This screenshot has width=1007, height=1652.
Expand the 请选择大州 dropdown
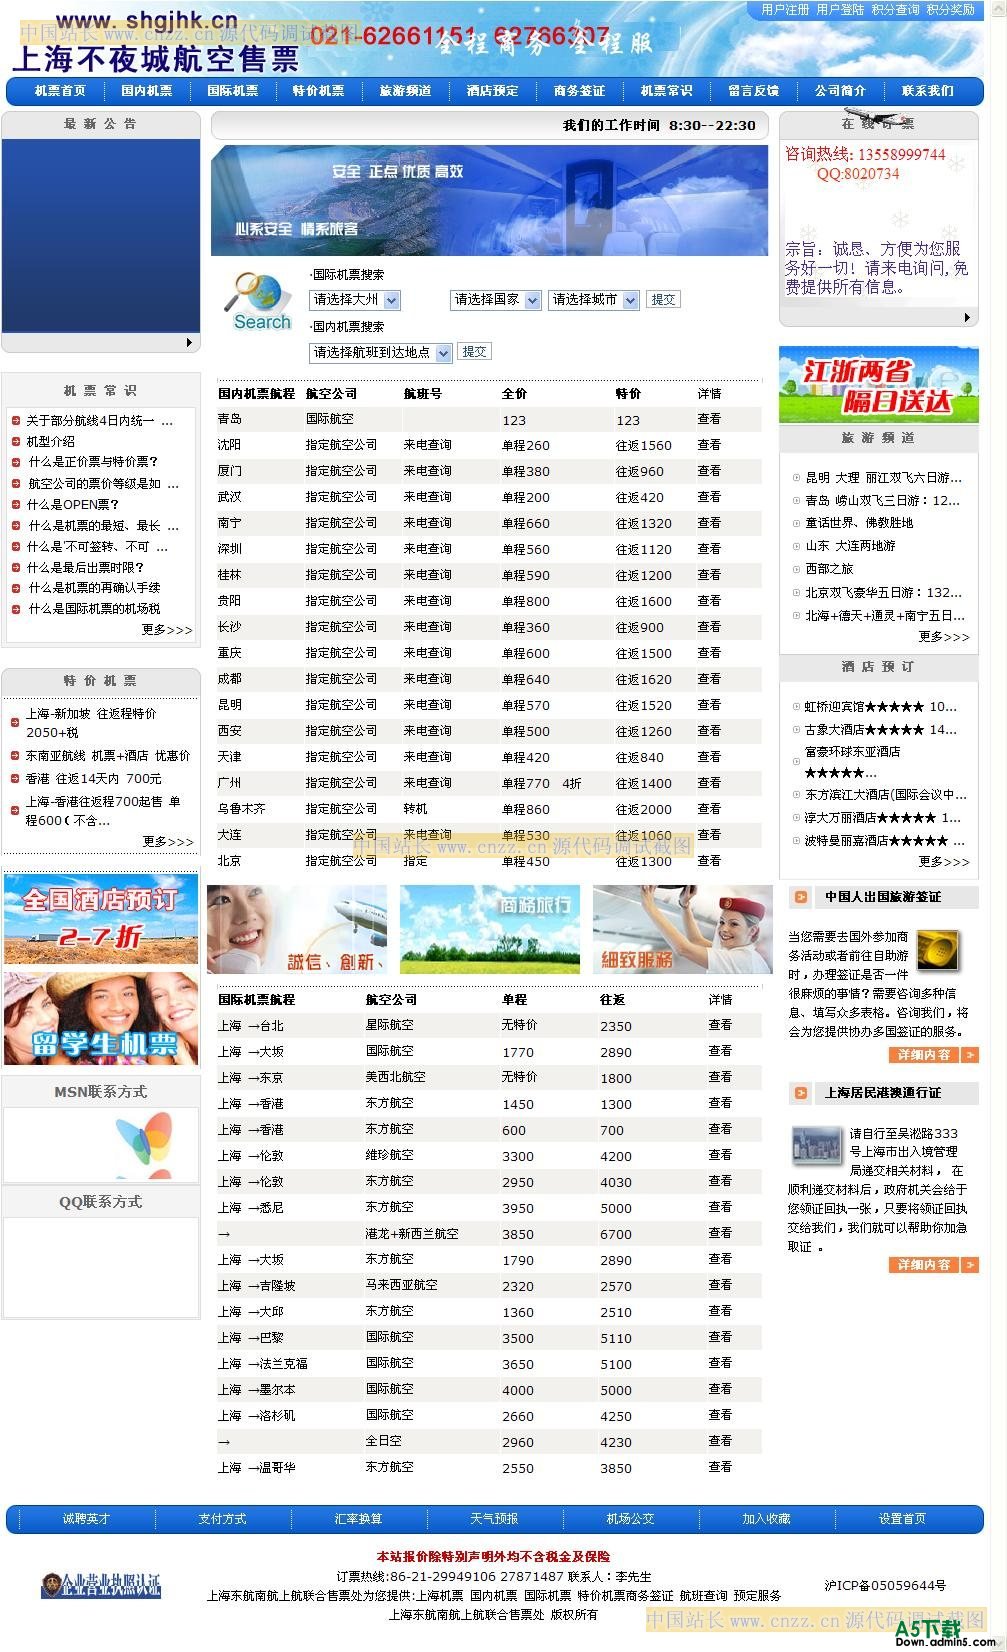pos(355,300)
